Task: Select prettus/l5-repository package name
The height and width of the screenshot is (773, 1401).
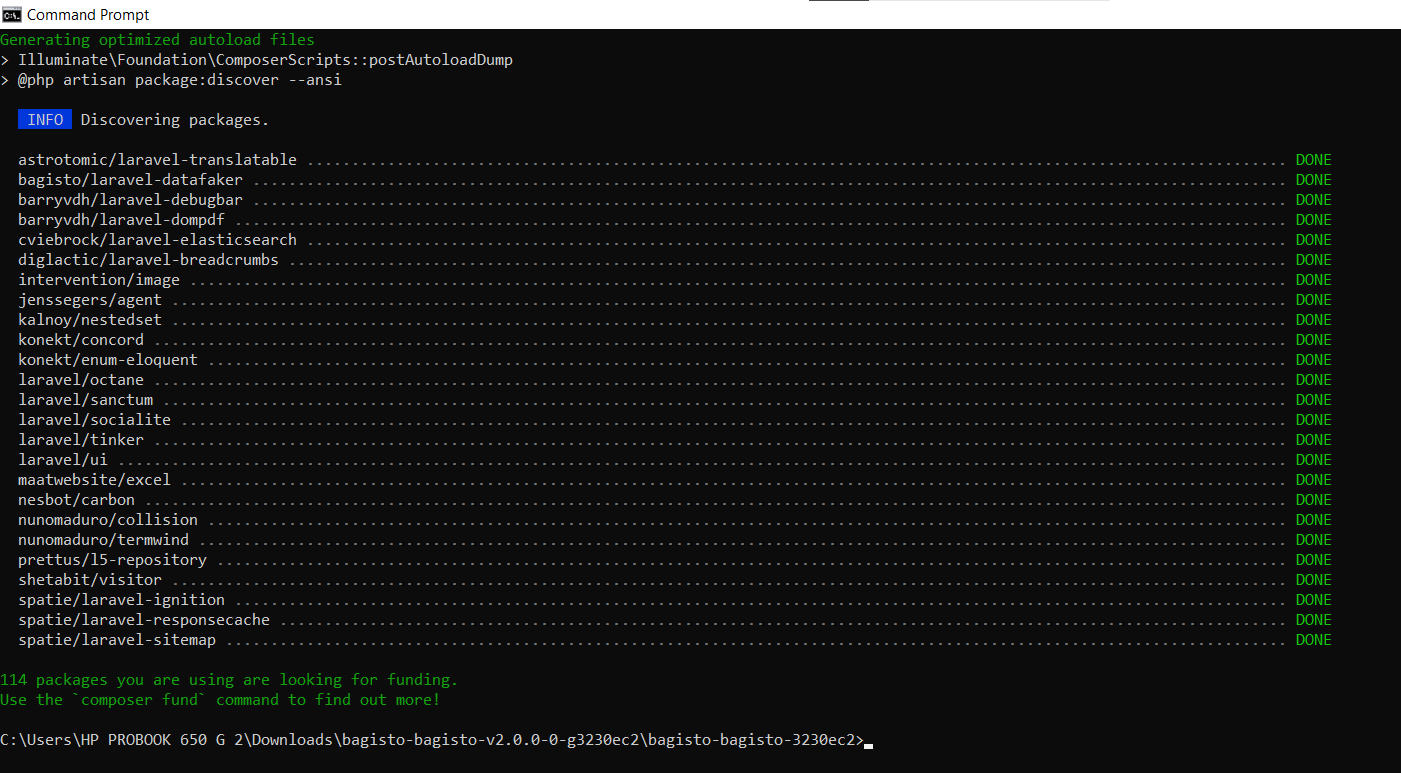Action: coord(112,560)
